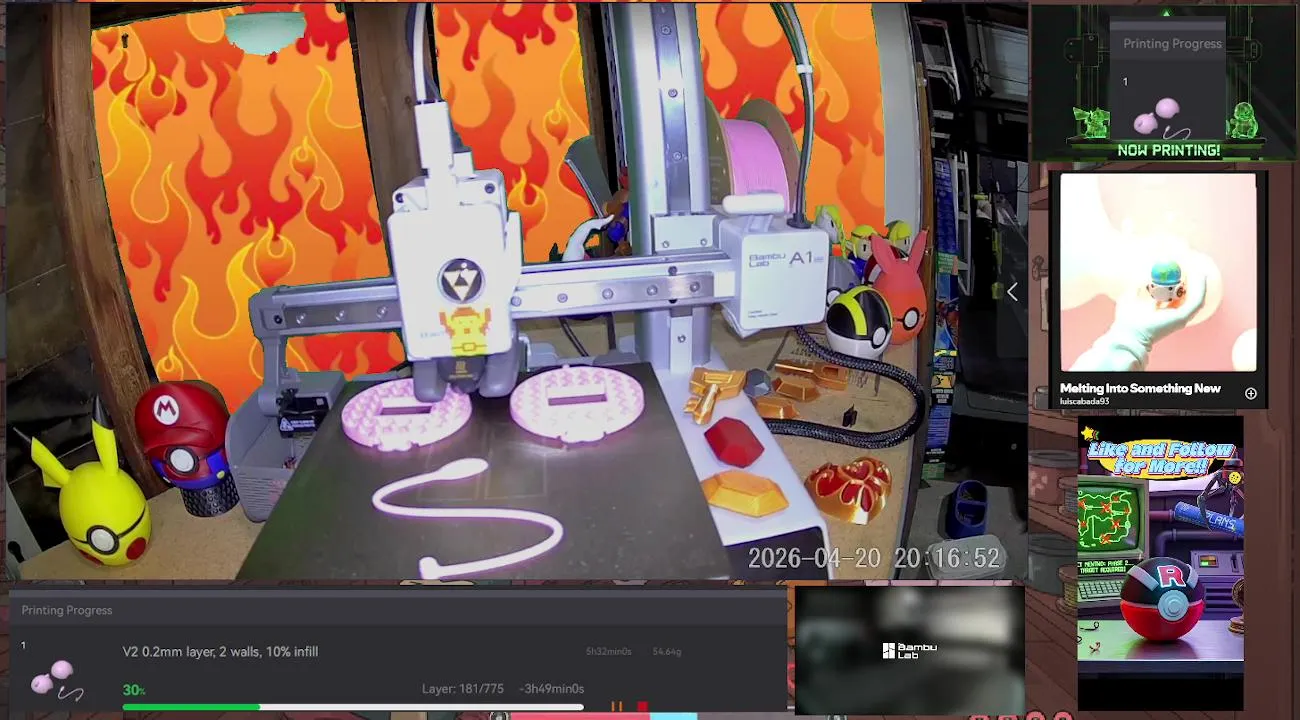Click the pink model preview in the Now Printing widget
The width and height of the screenshot is (1300, 720).
1160,117
